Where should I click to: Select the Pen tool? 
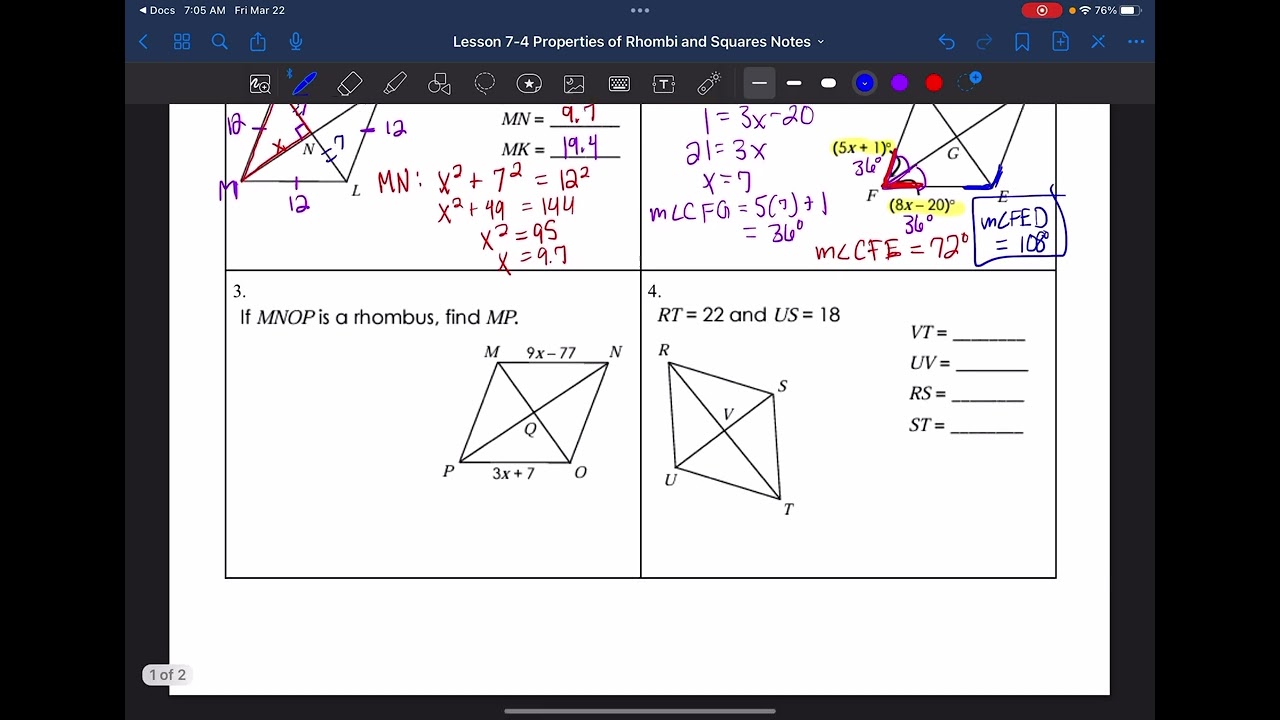[304, 83]
